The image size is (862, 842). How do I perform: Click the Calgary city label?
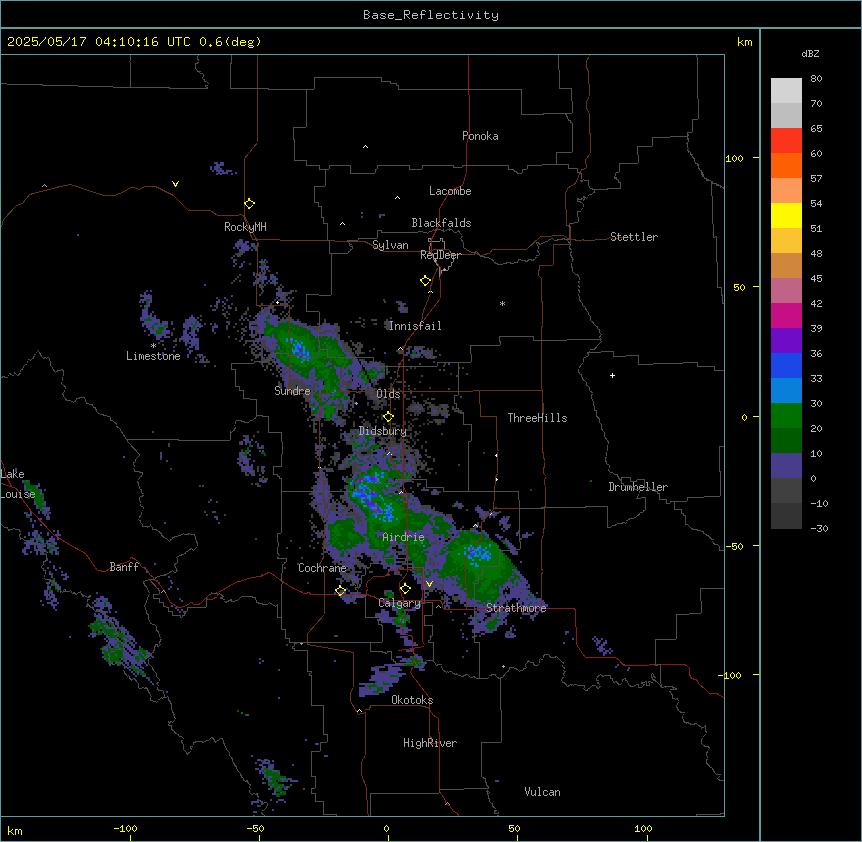[399, 603]
